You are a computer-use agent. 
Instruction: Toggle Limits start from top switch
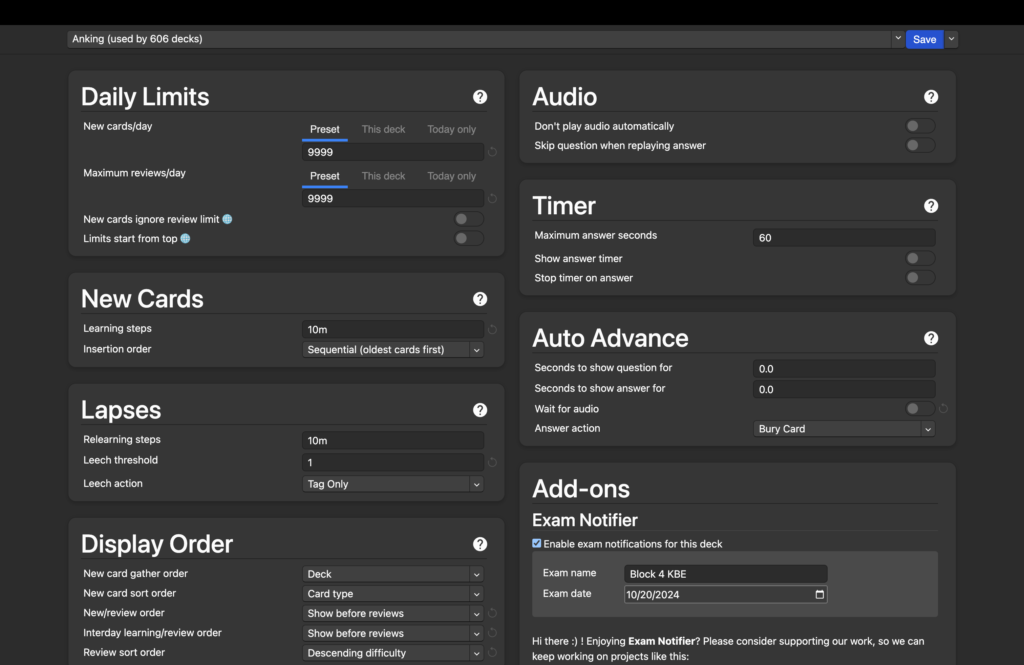coord(468,238)
